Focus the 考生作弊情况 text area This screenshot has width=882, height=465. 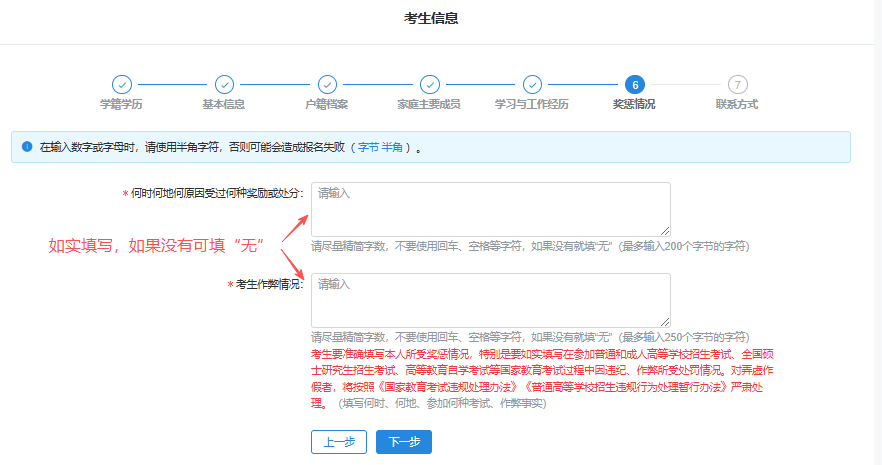pyautogui.click(x=490, y=300)
